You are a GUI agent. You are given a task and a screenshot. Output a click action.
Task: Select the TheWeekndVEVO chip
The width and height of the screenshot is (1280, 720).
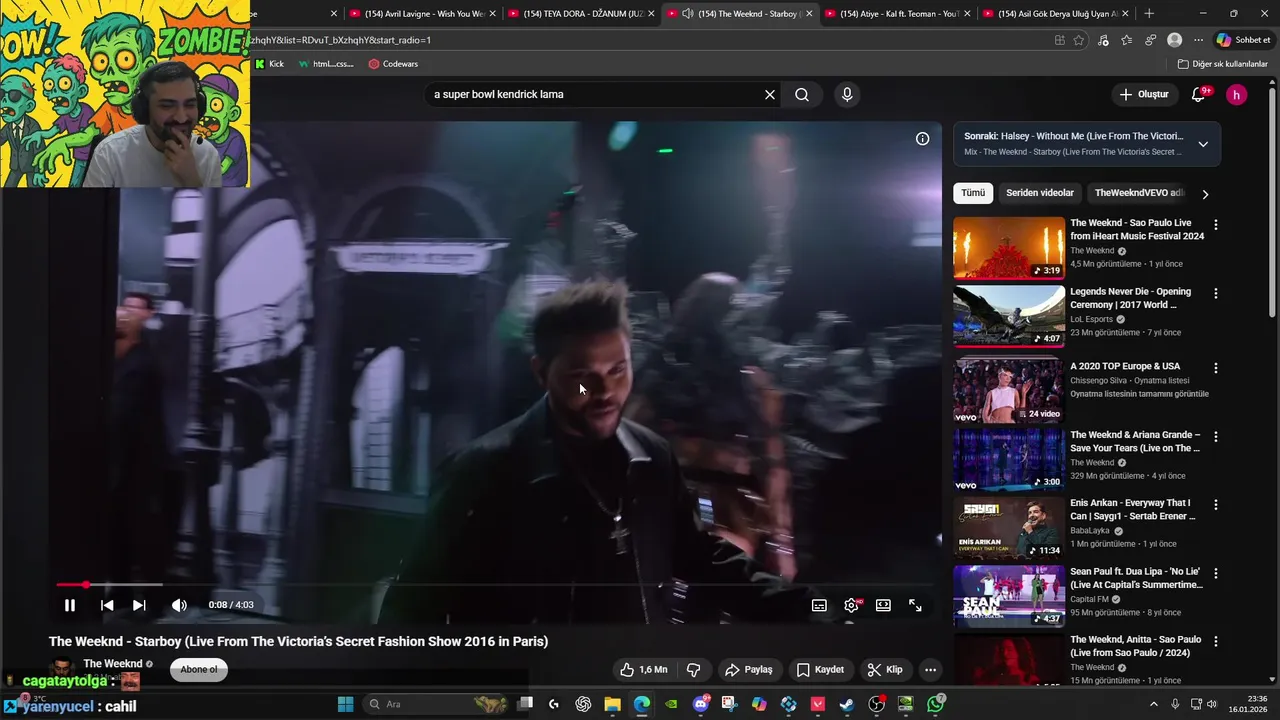tap(1137, 193)
